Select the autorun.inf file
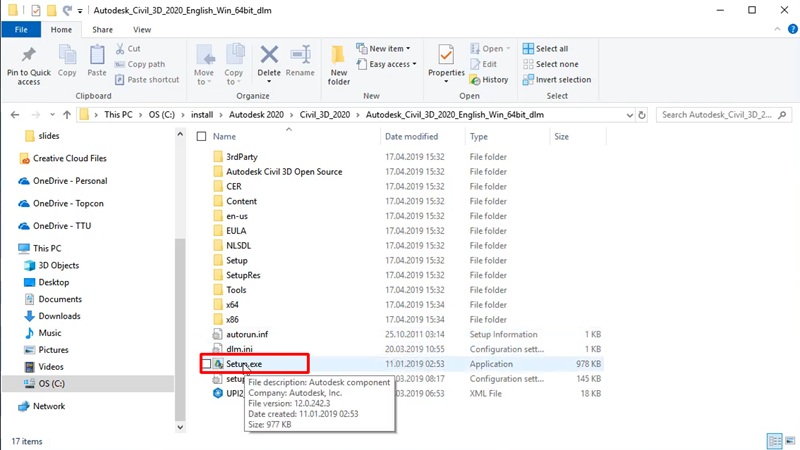The image size is (800, 450). click(x=247, y=334)
